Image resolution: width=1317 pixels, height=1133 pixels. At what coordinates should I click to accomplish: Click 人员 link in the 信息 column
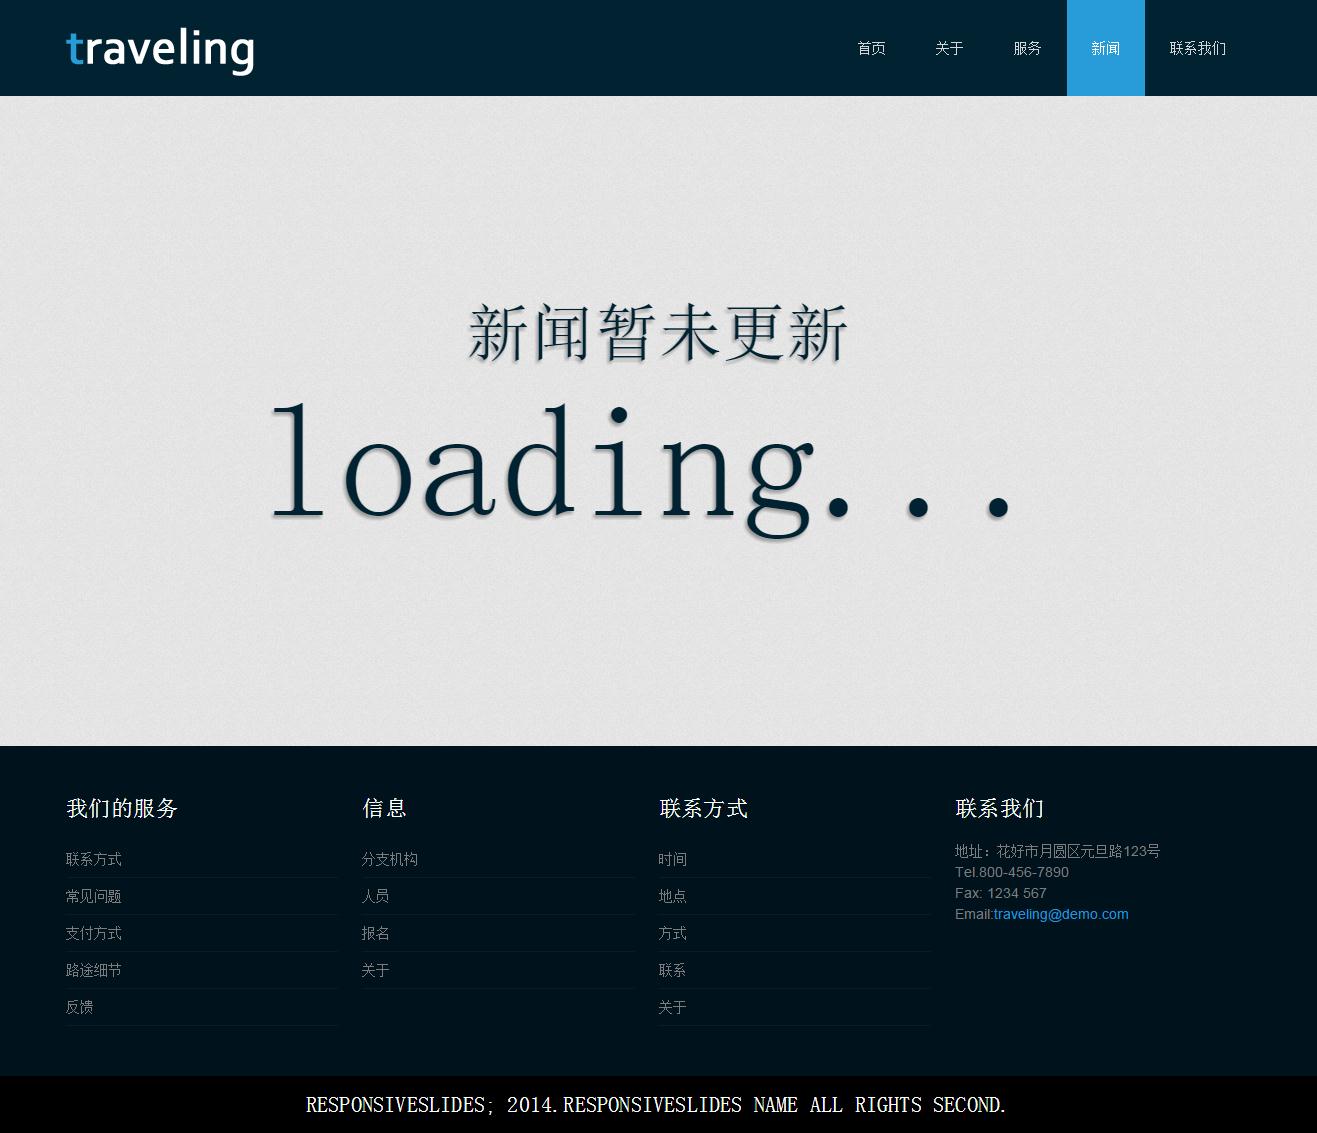pyautogui.click(x=376, y=896)
